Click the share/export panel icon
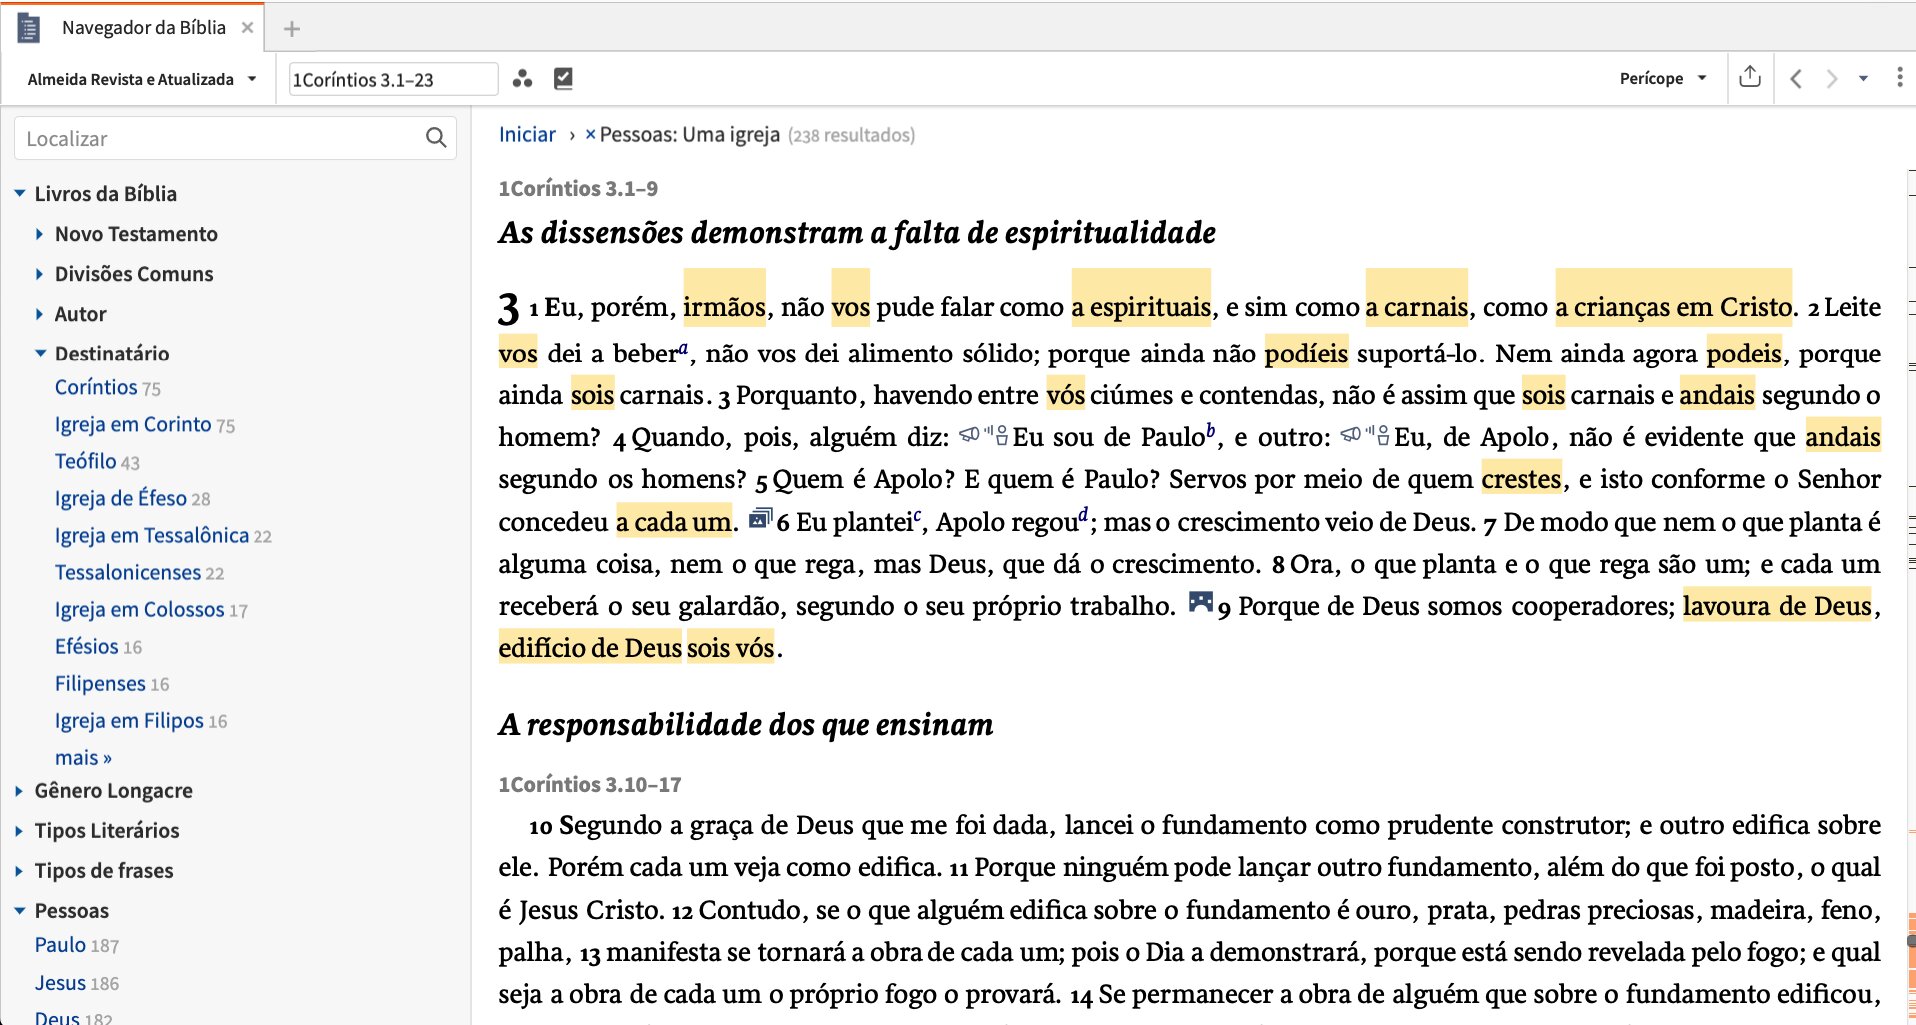The width and height of the screenshot is (1916, 1025). pos(1750,77)
